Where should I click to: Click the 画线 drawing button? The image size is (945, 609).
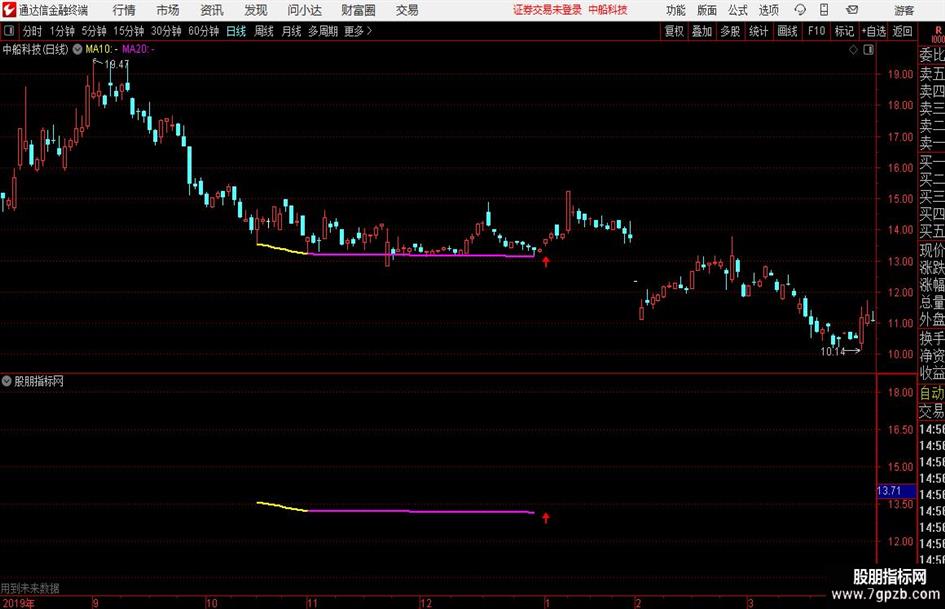tap(787, 31)
